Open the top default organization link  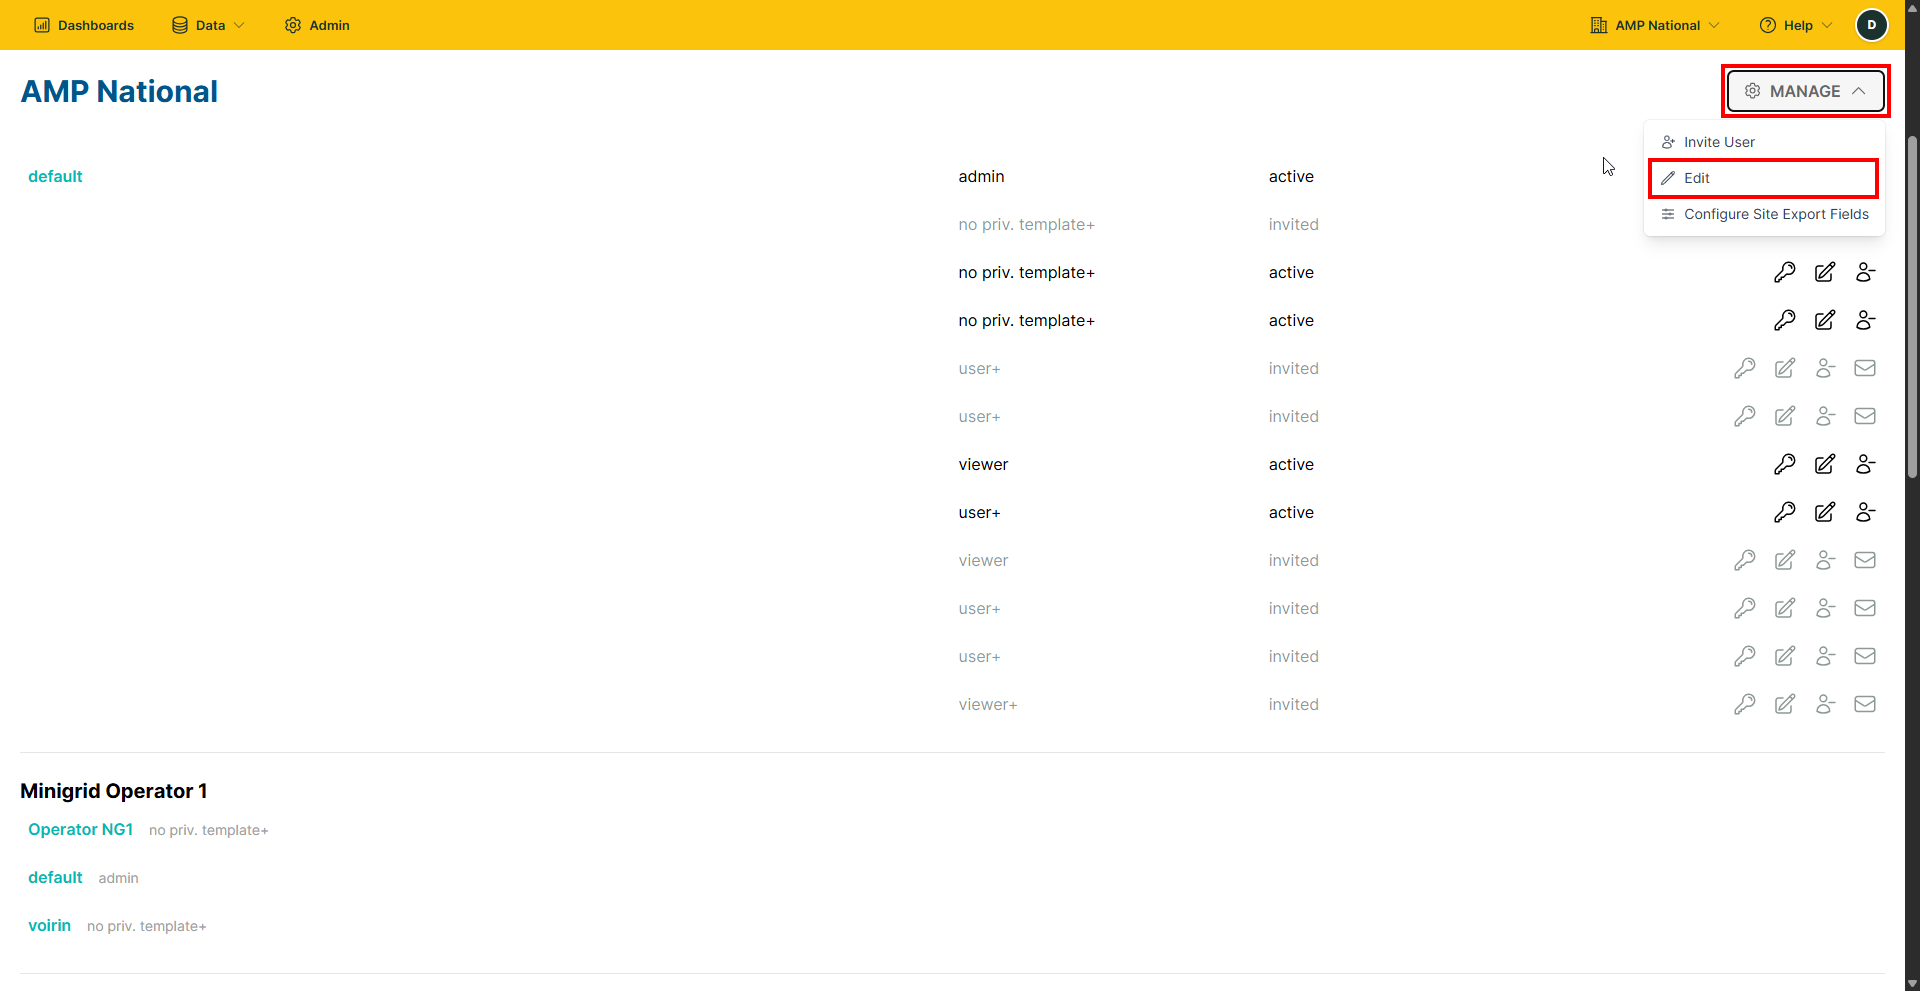click(x=55, y=176)
